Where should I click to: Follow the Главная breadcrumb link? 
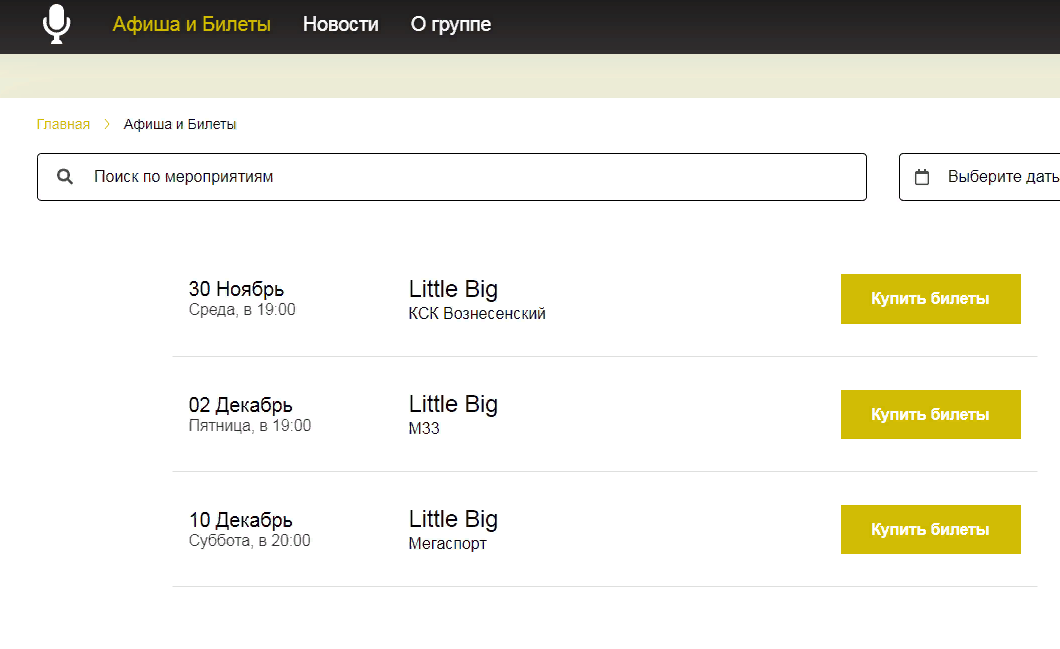point(63,124)
